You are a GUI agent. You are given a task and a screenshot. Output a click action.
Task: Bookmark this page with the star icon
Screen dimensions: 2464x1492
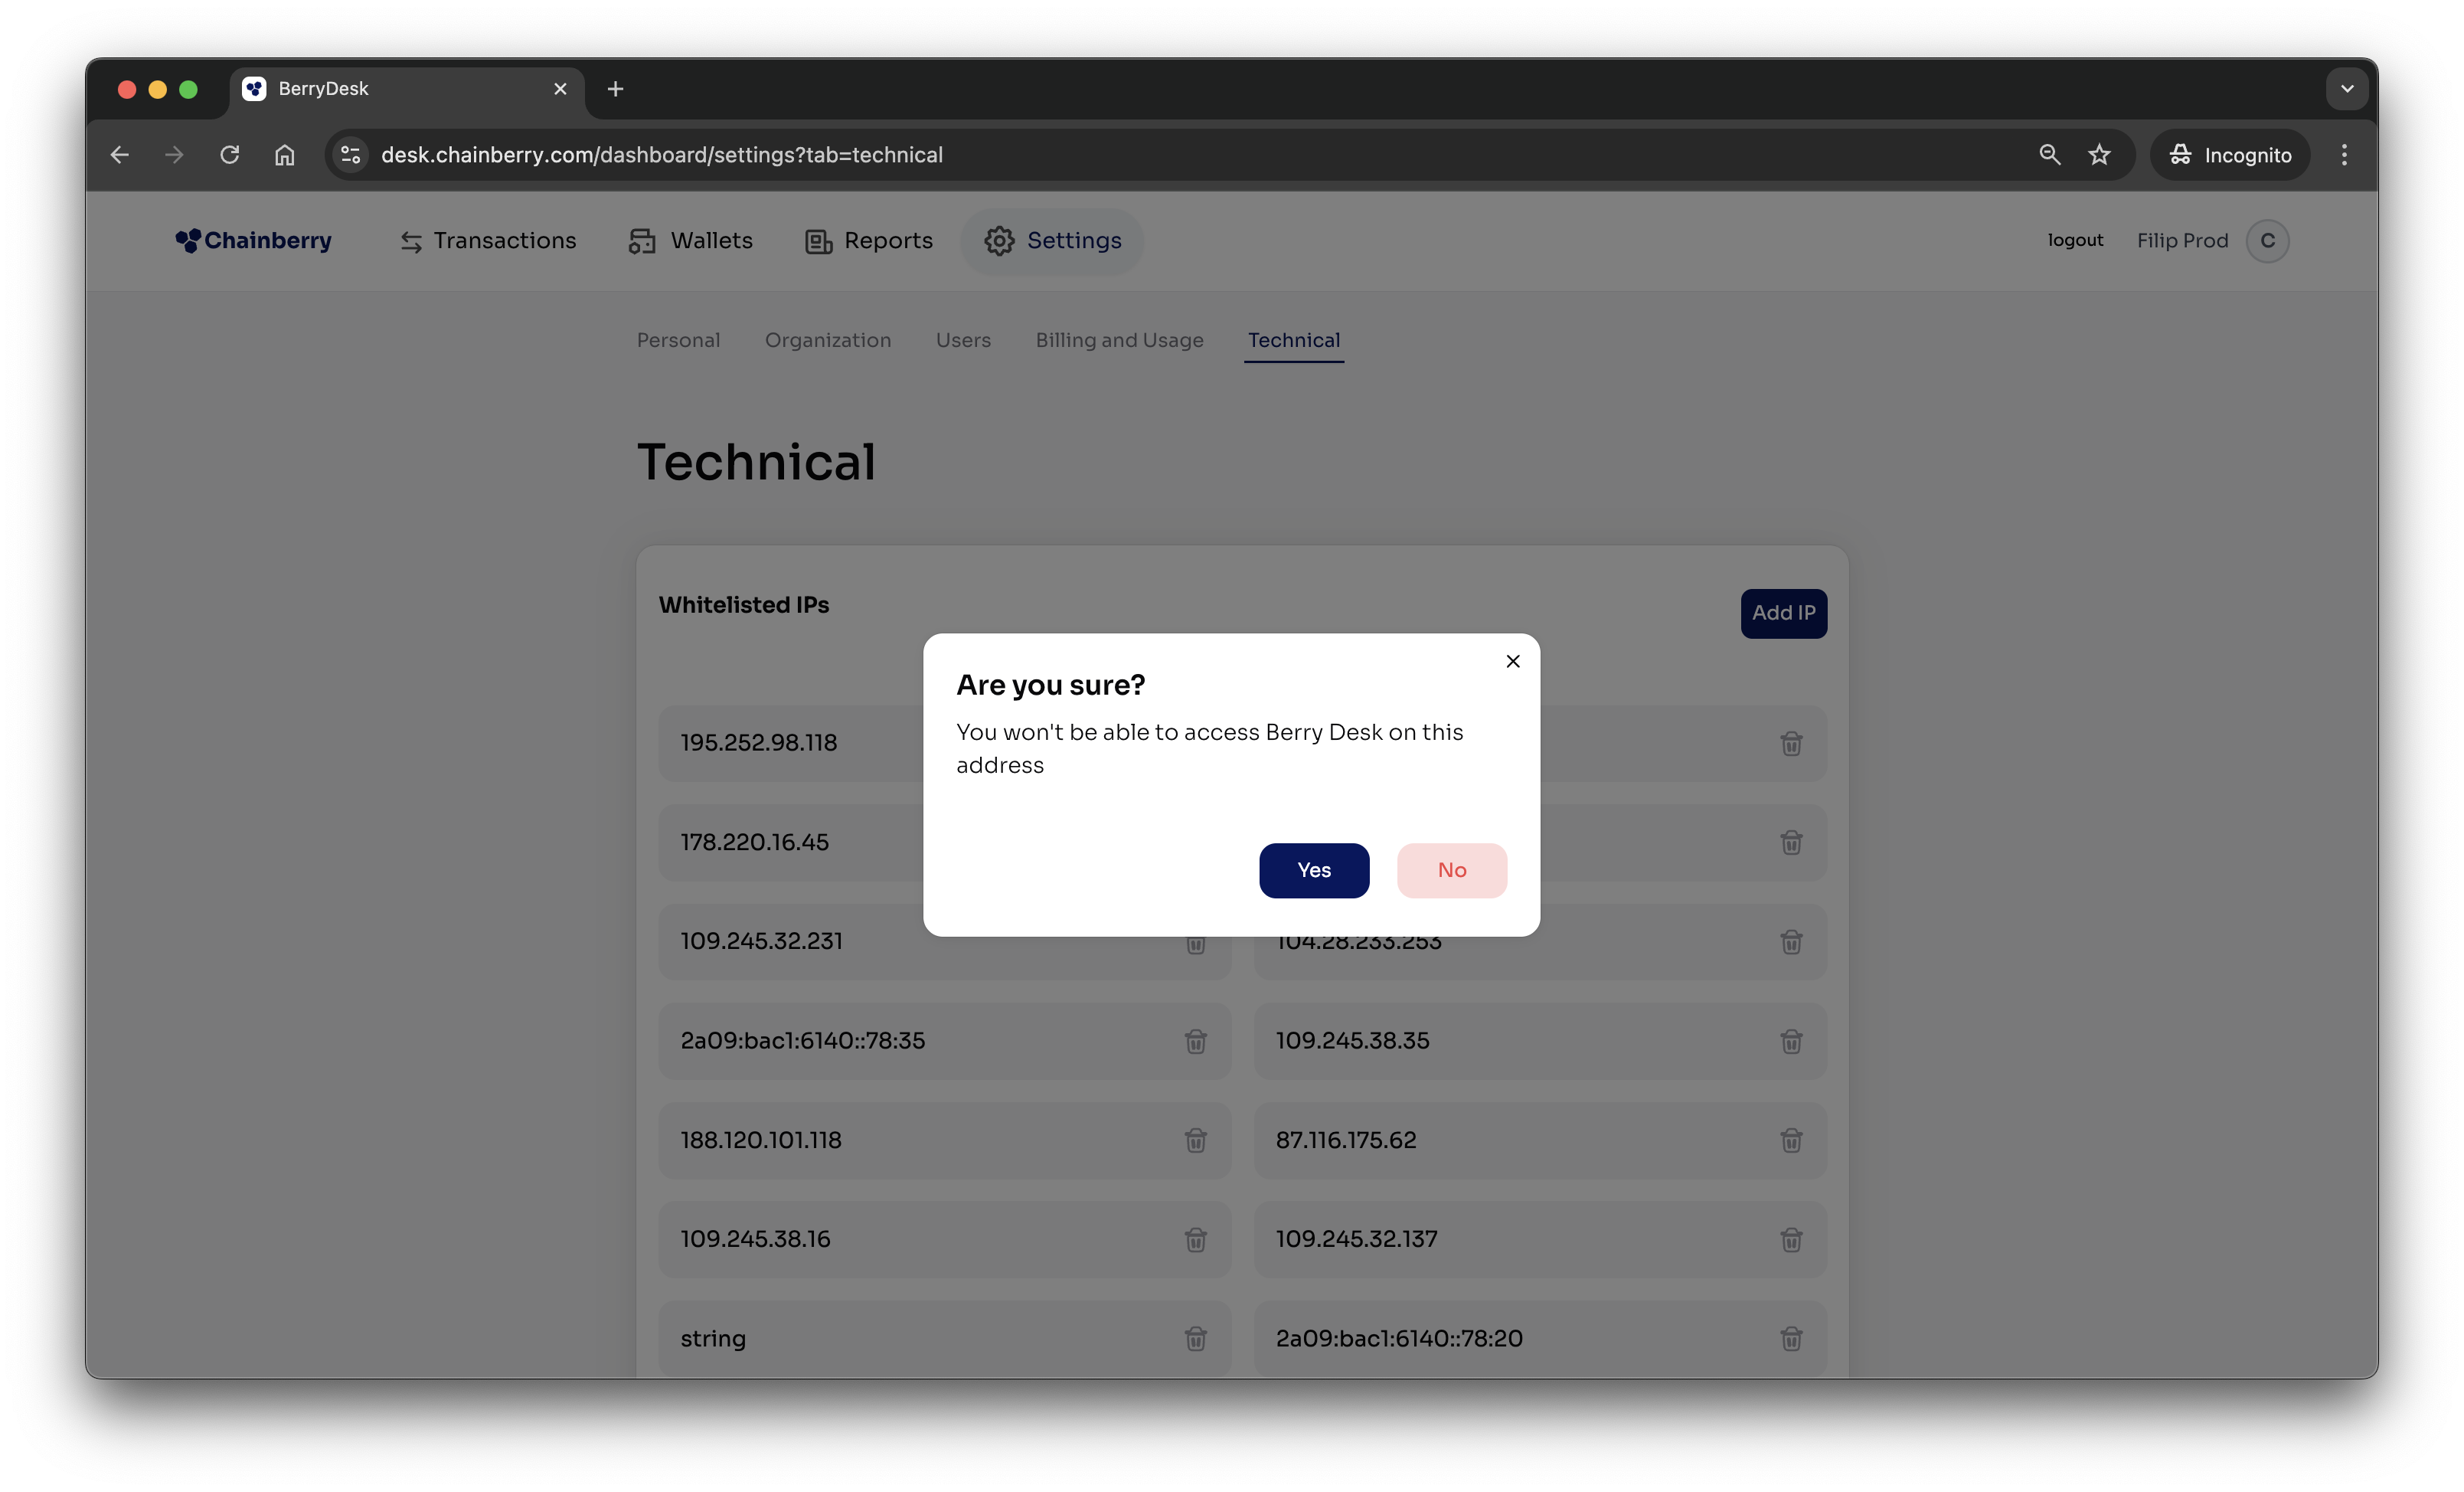(x=2099, y=155)
